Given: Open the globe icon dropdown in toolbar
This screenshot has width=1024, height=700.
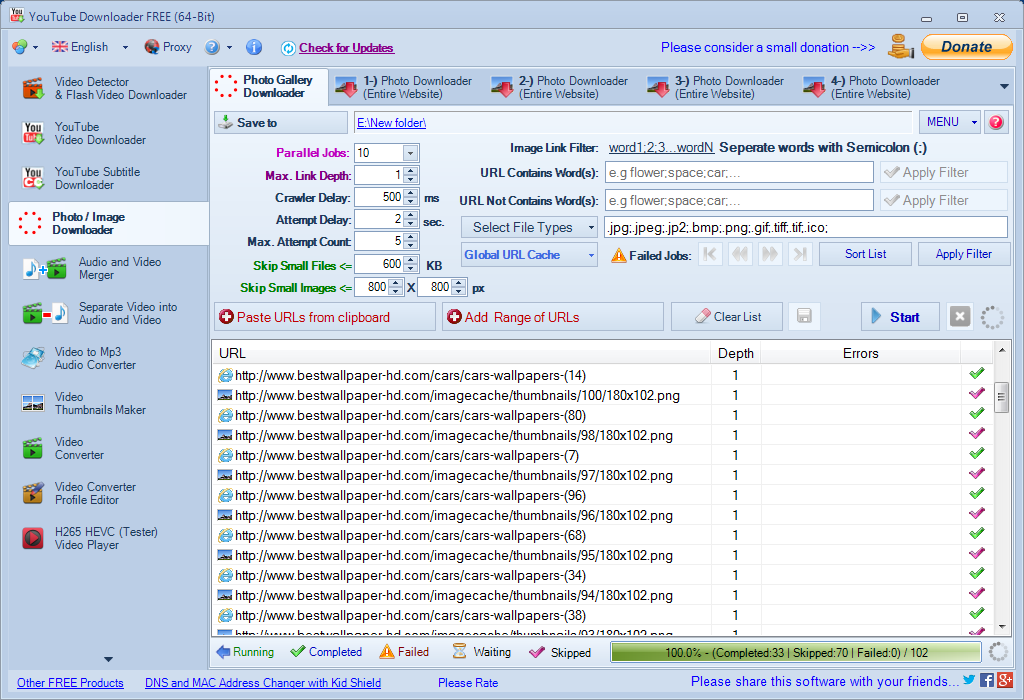Looking at the screenshot, I should [x=35, y=47].
